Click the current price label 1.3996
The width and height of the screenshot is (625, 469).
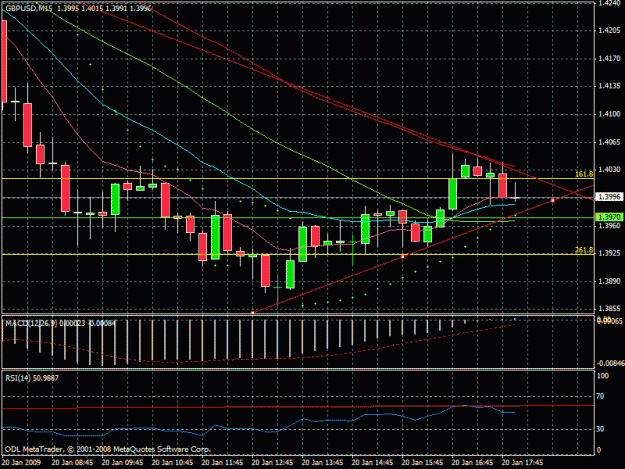coord(609,197)
